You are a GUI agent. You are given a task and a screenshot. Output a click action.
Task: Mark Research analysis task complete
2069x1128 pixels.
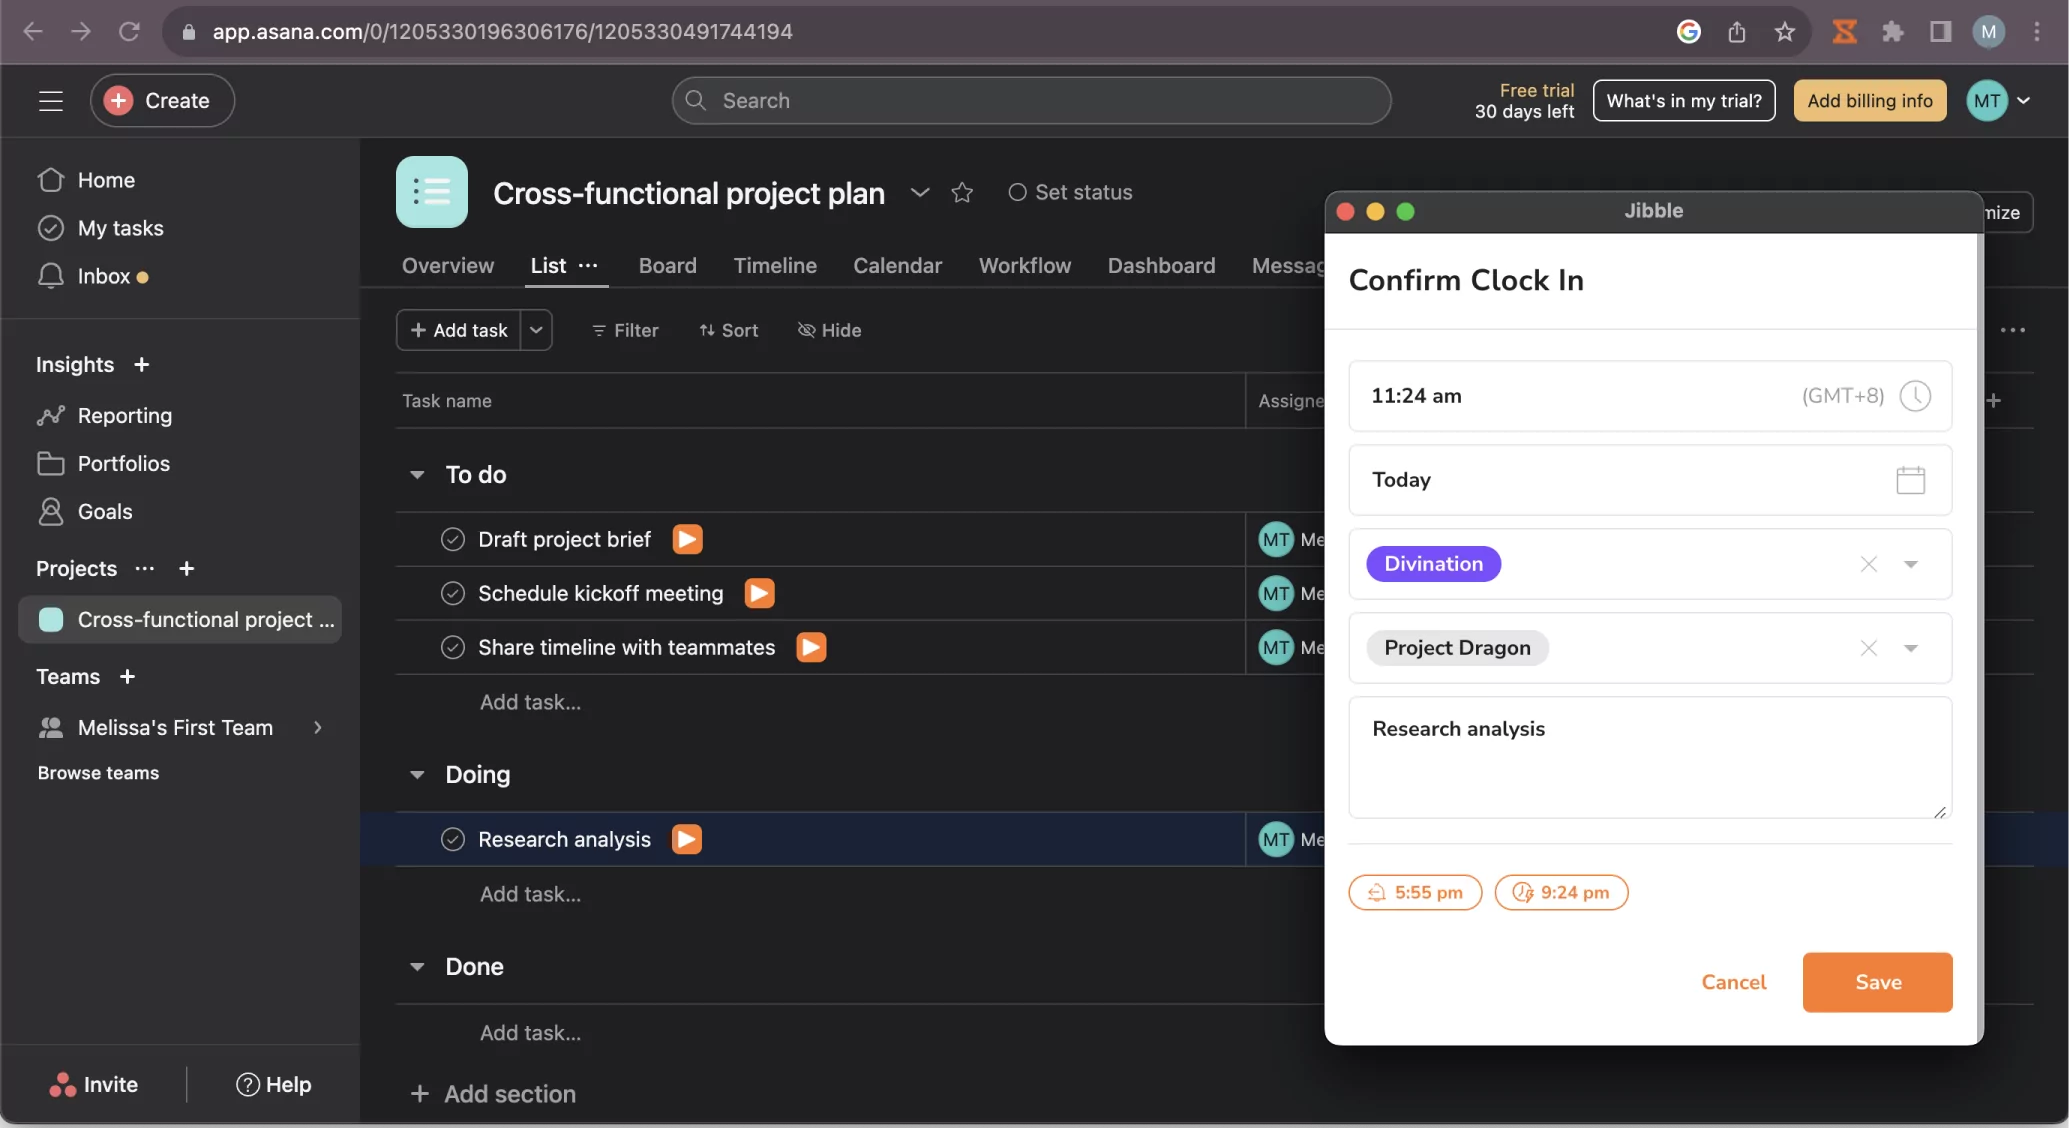coord(453,839)
